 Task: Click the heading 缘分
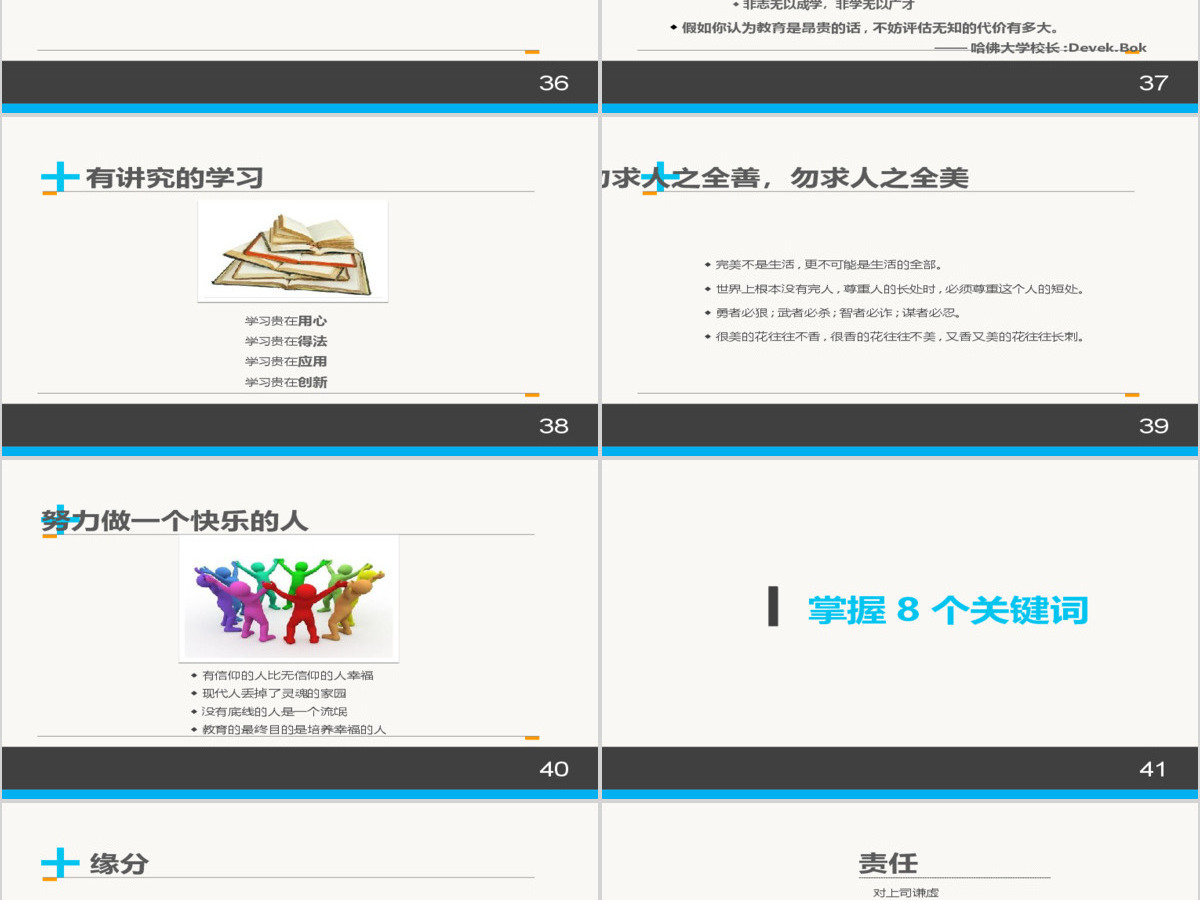coord(119,864)
